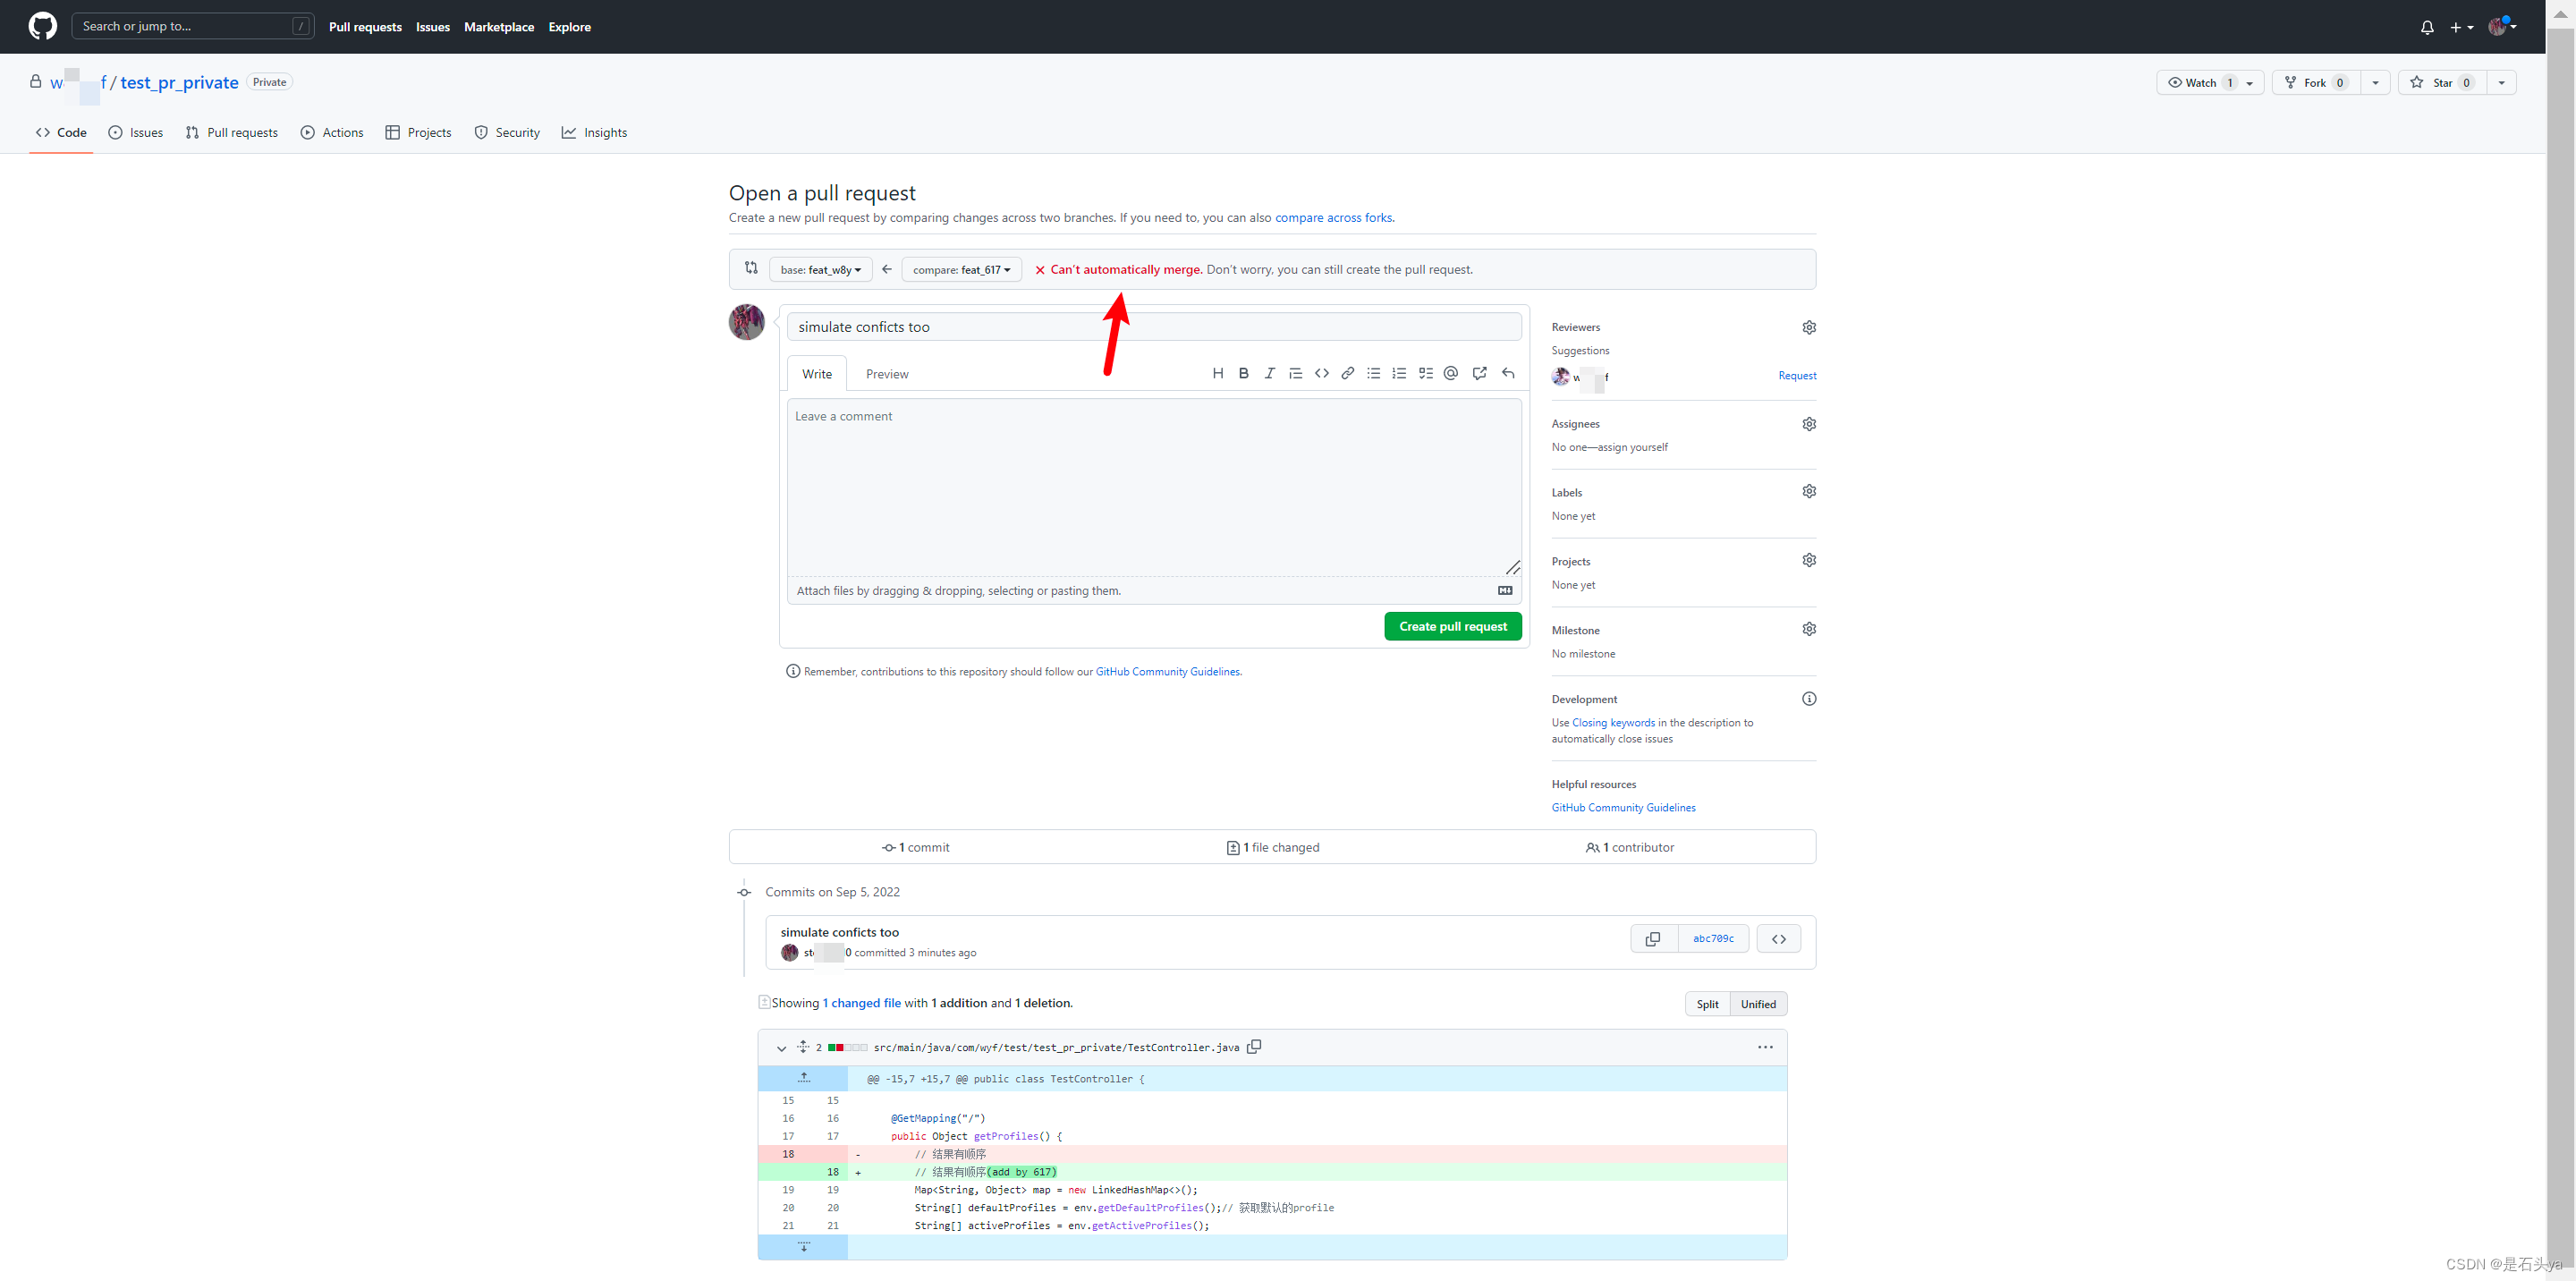Click the Create pull request button
Viewport: 2576px width, 1281px height.
tap(1453, 625)
